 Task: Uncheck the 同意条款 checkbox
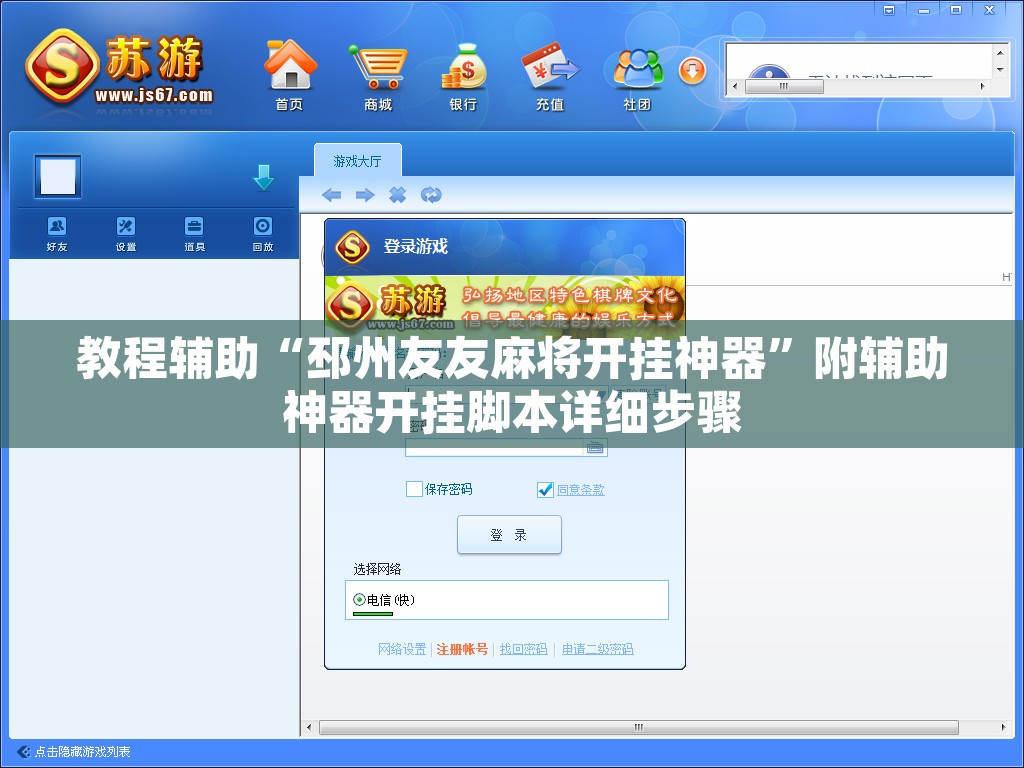coord(545,489)
